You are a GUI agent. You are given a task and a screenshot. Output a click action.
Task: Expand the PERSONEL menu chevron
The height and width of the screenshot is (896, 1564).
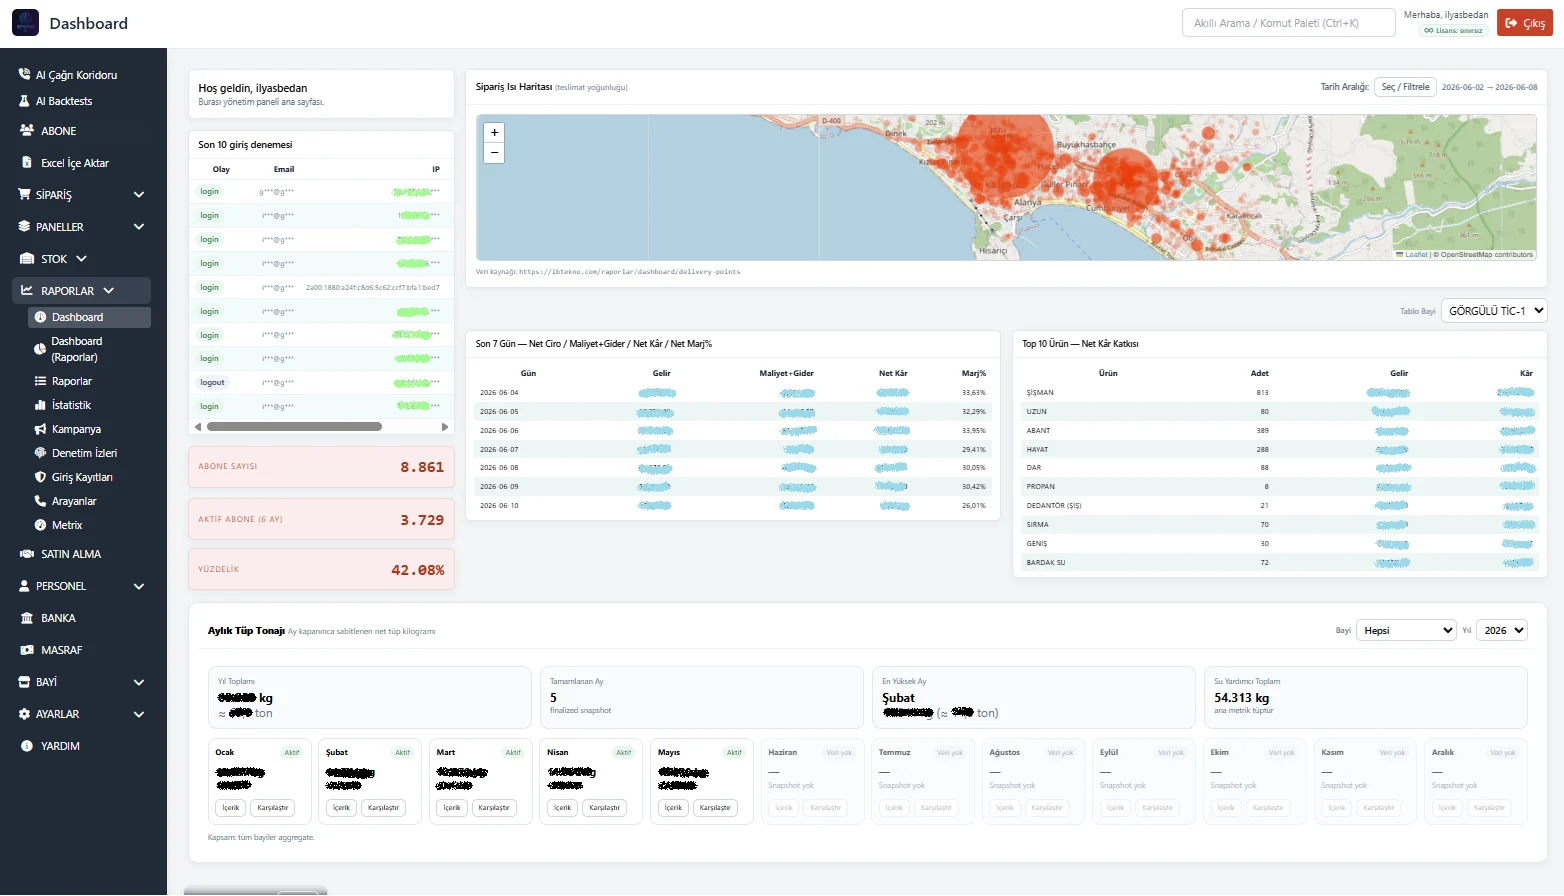[x=139, y=586]
